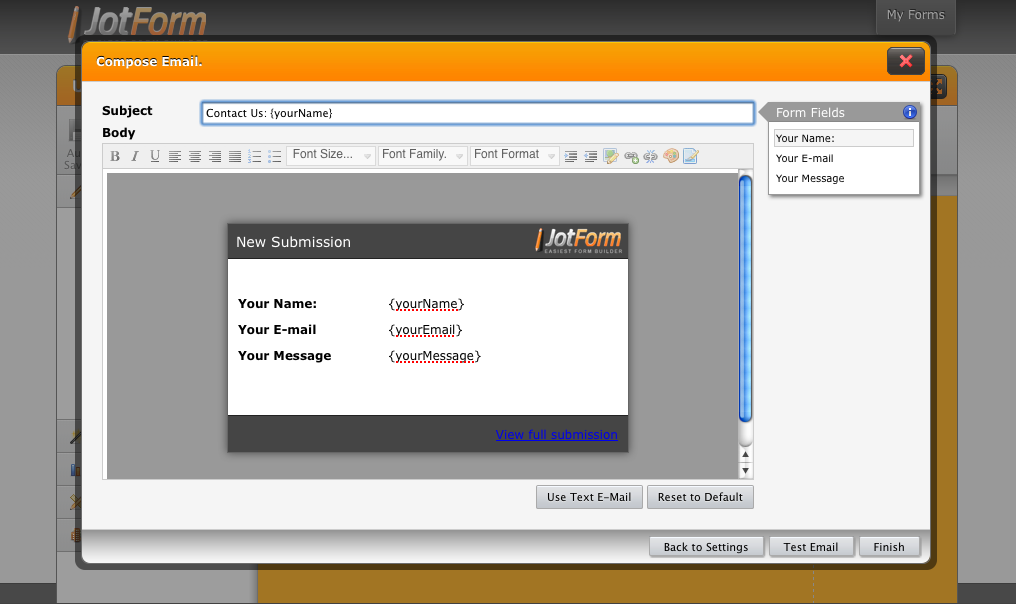Image resolution: width=1016 pixels, height=604 pixels.
Task: Click the insert link icon
Action: [631, 156]
